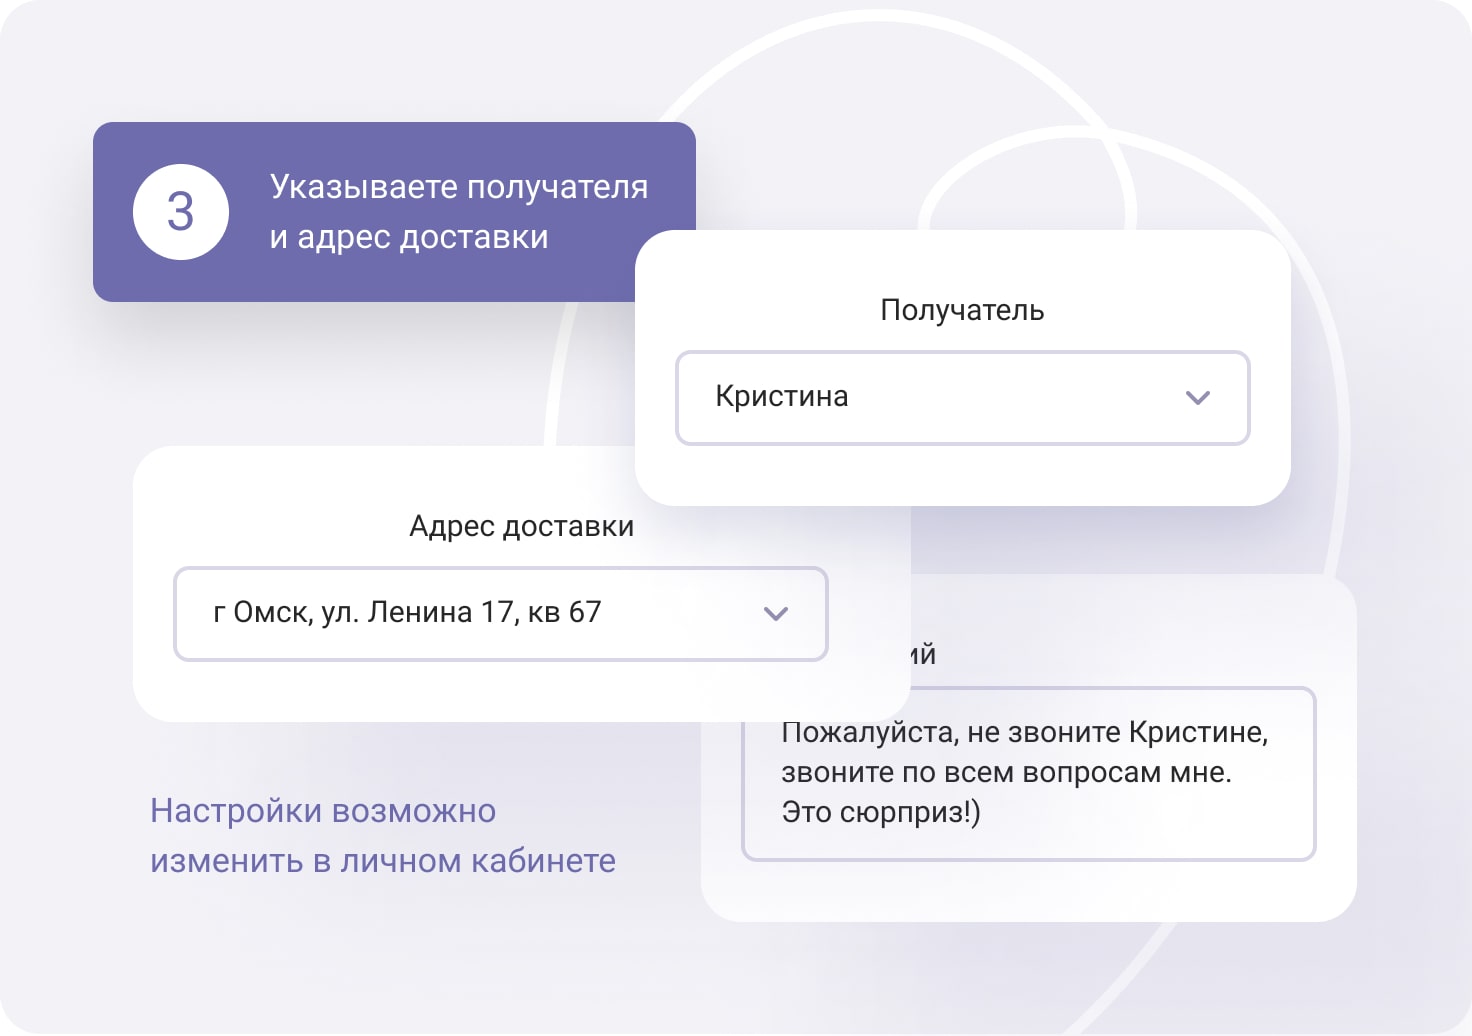Click the Настройки возможно изменить text link
This screenshot has height=1036, width=1472.
[322, 810]
